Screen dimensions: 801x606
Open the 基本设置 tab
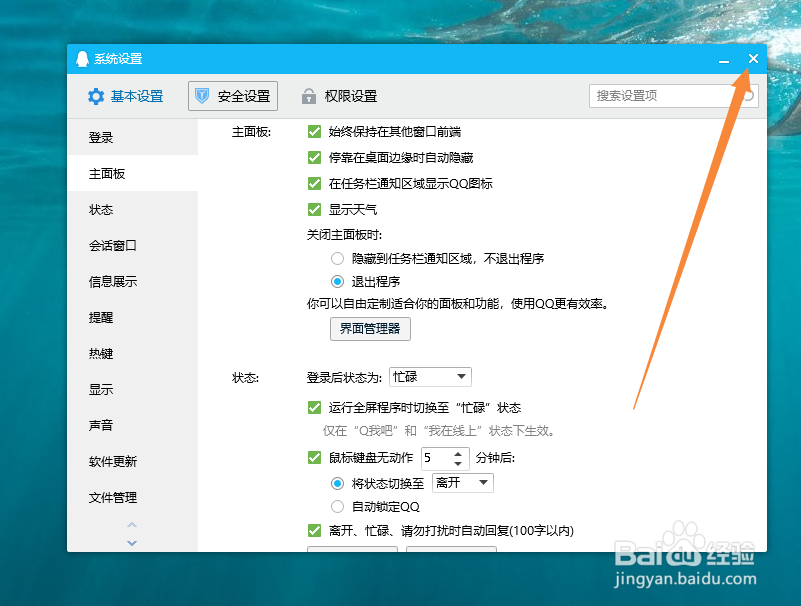[x=126, y=96]
